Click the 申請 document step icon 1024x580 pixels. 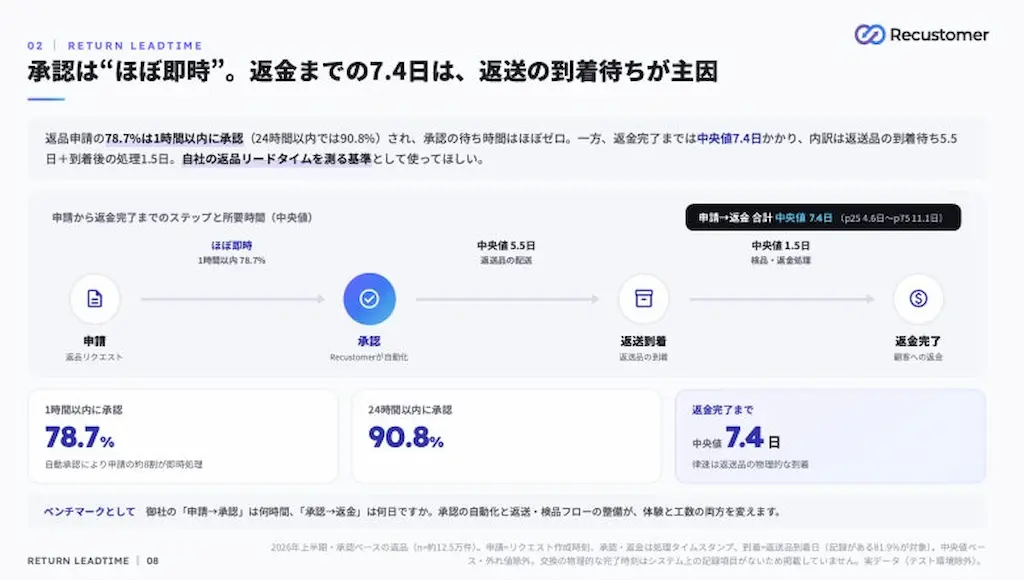(95, 298)
